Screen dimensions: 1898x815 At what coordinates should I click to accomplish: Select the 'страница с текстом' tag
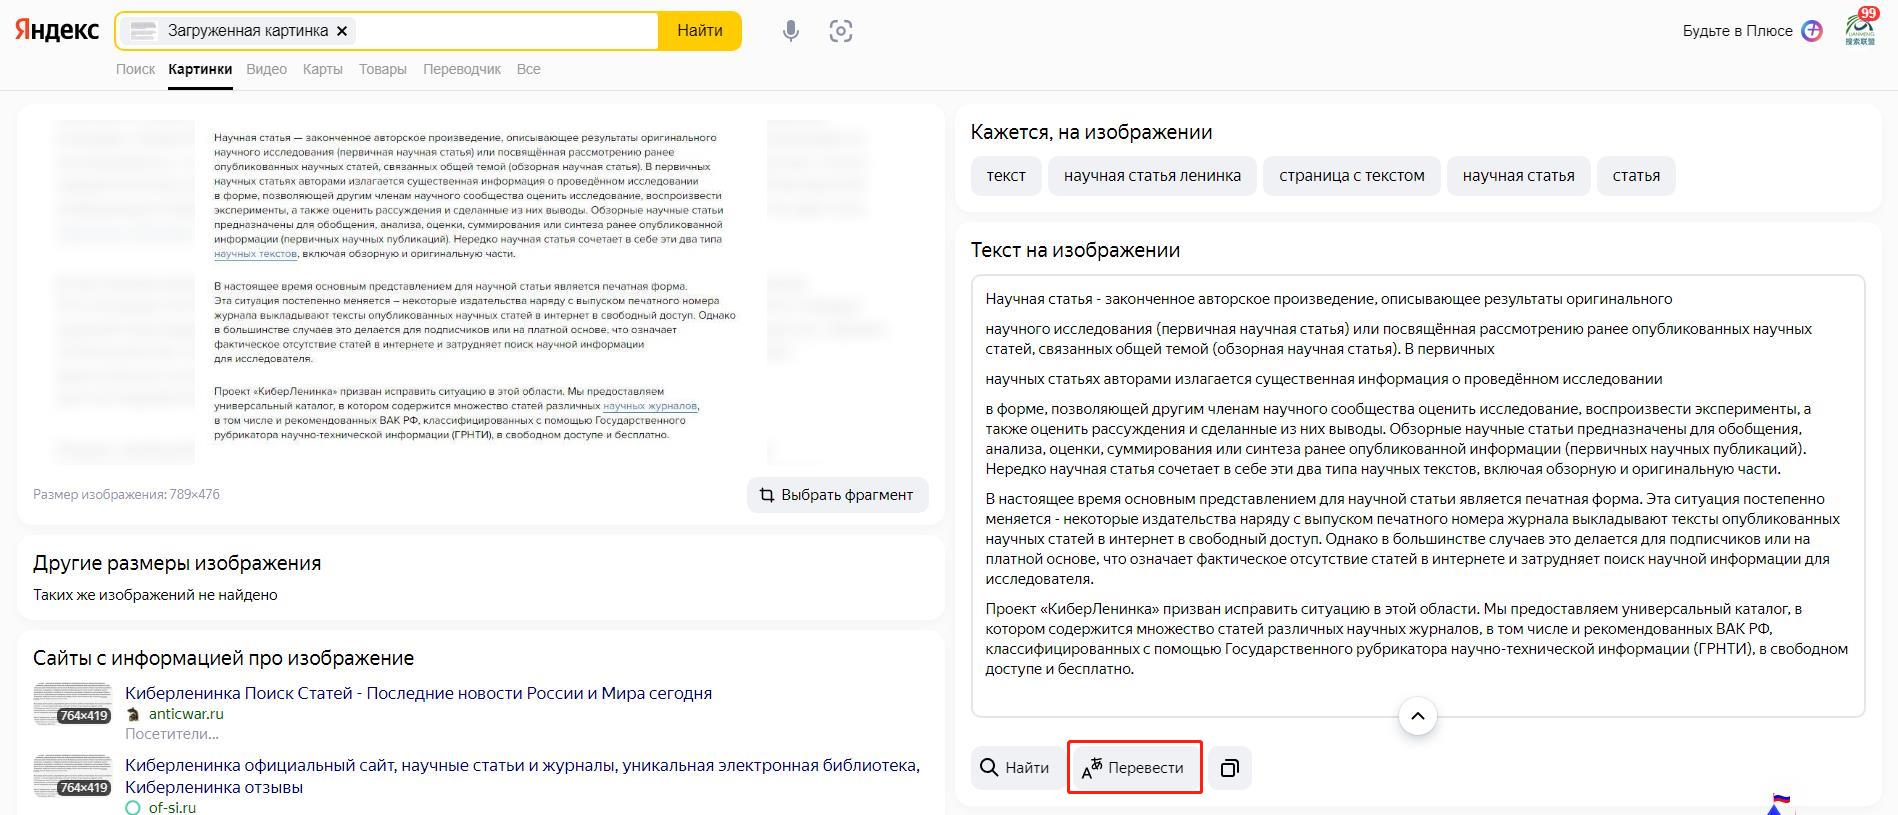pyautogui.click(x=1352, y=176)
